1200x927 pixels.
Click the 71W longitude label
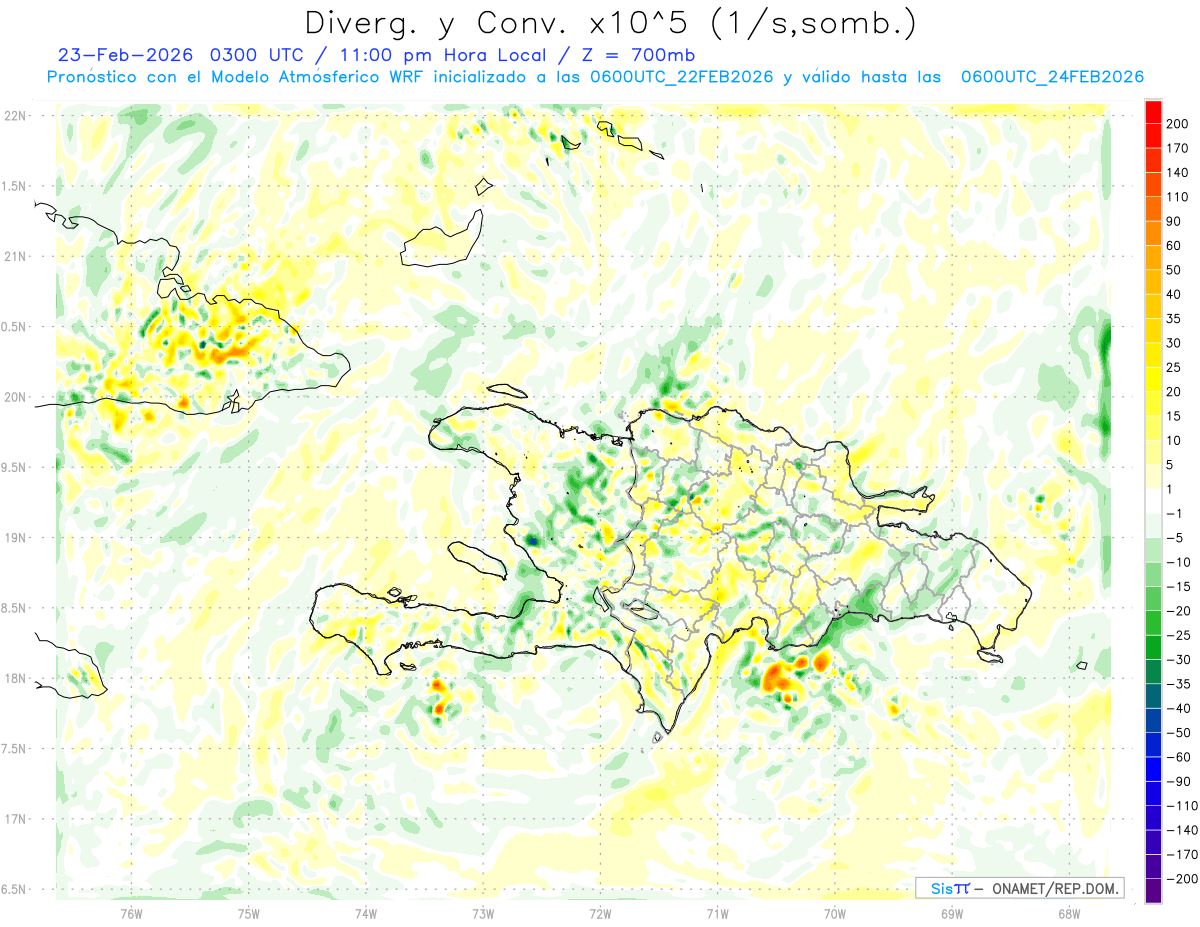pyautogui.click(x=718, y=913)
